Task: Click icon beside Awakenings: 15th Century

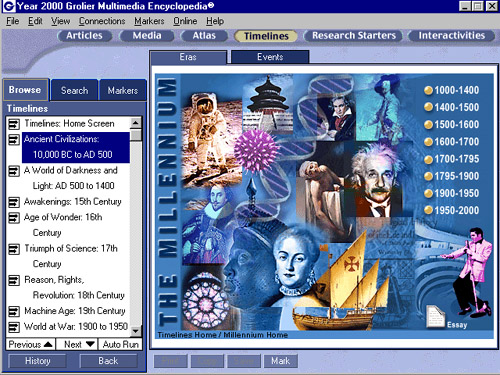Action: tap(14, 202)
